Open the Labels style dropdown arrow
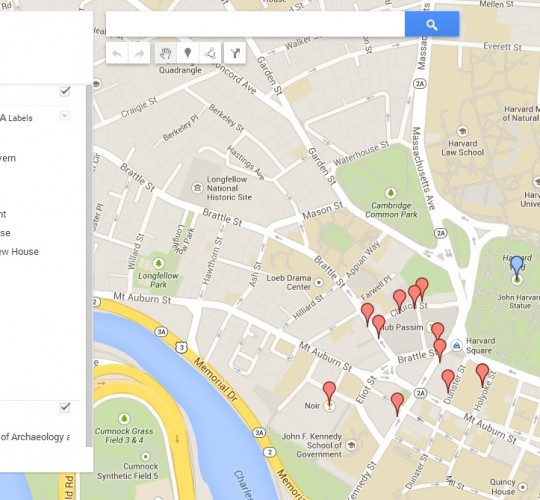Screen dimensions: 540x500 click(64, 115)
